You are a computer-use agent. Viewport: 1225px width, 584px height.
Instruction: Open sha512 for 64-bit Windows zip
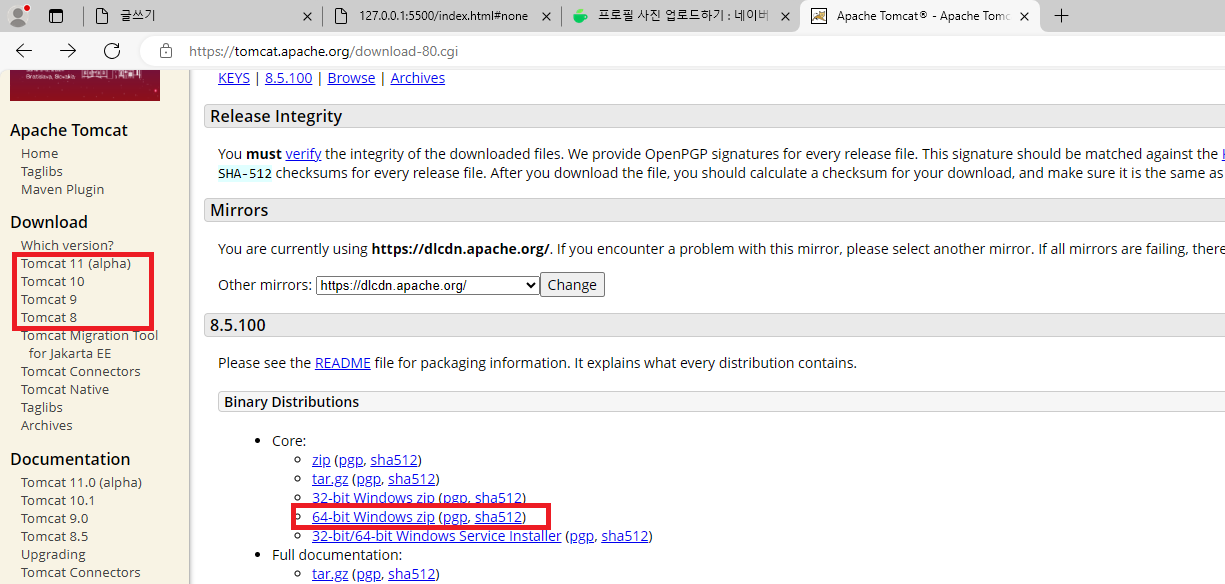[x=498, y=517]
